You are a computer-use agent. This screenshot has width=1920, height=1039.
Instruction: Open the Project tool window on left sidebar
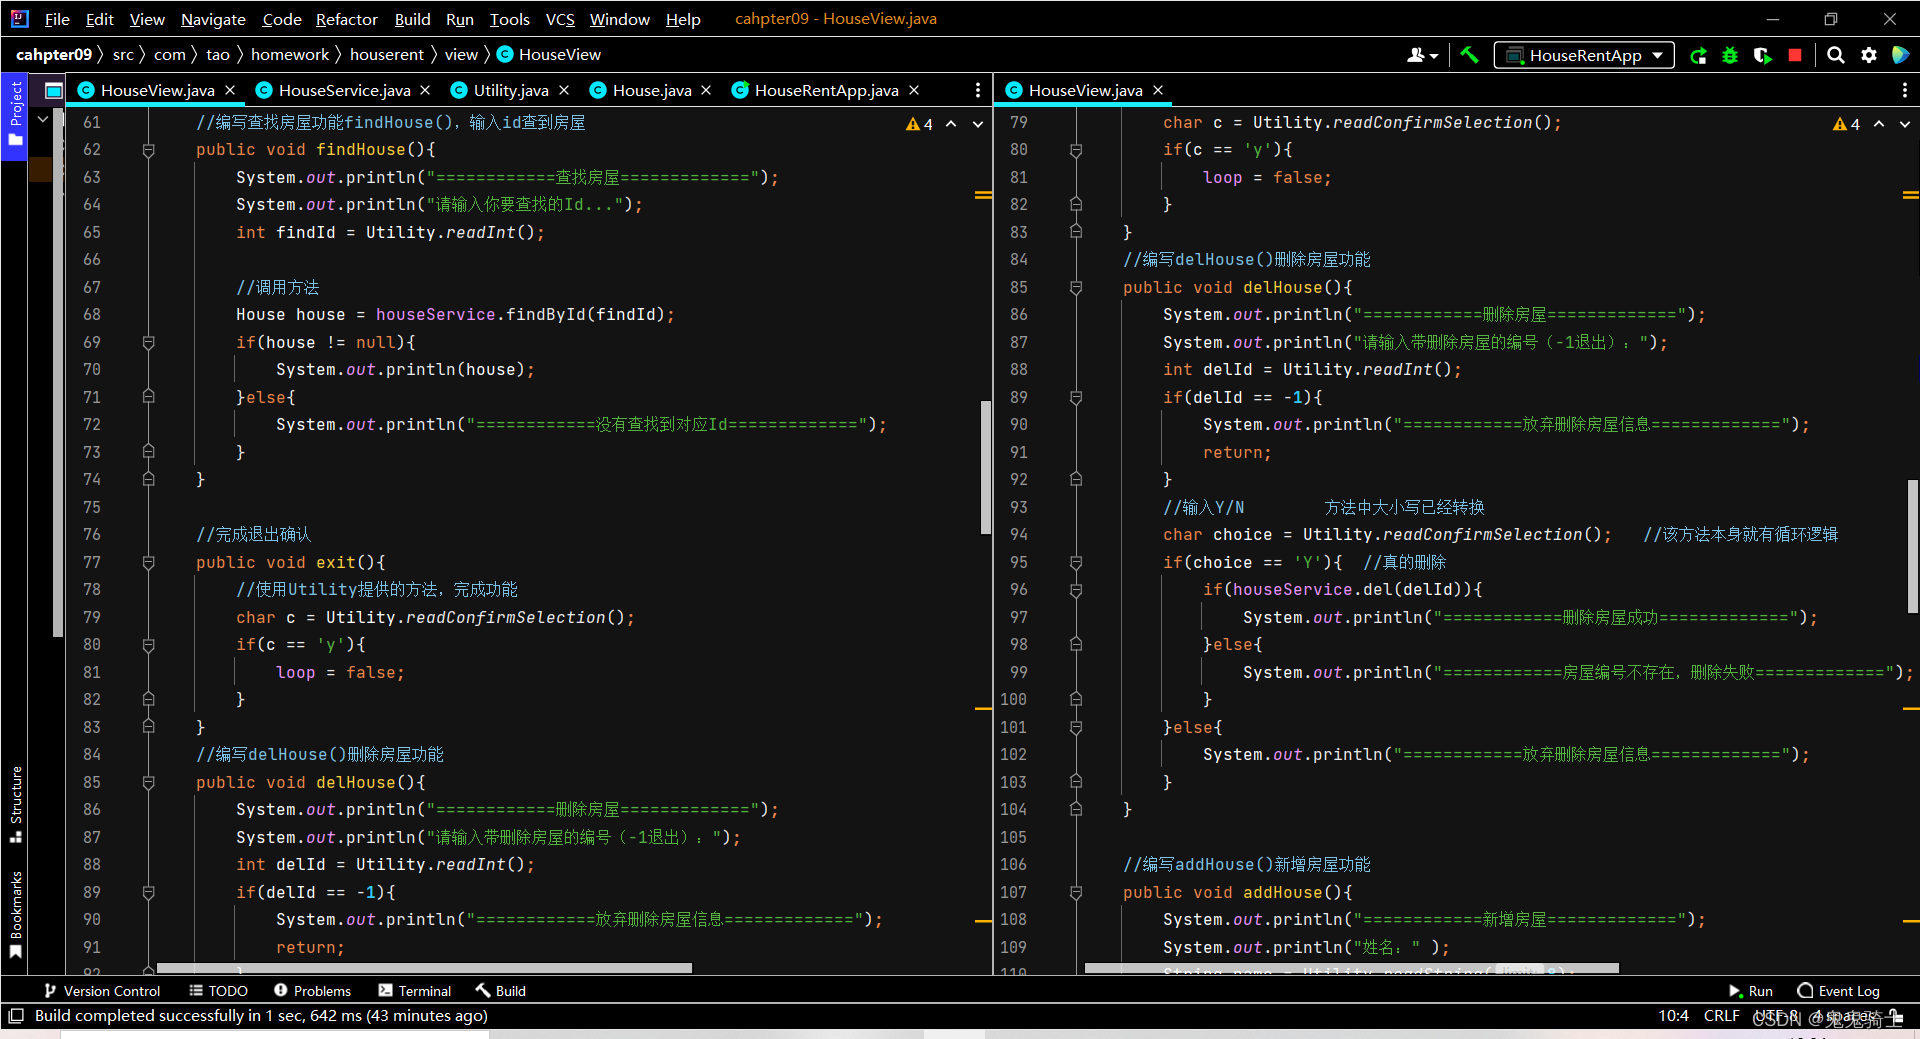click(15, 115)
